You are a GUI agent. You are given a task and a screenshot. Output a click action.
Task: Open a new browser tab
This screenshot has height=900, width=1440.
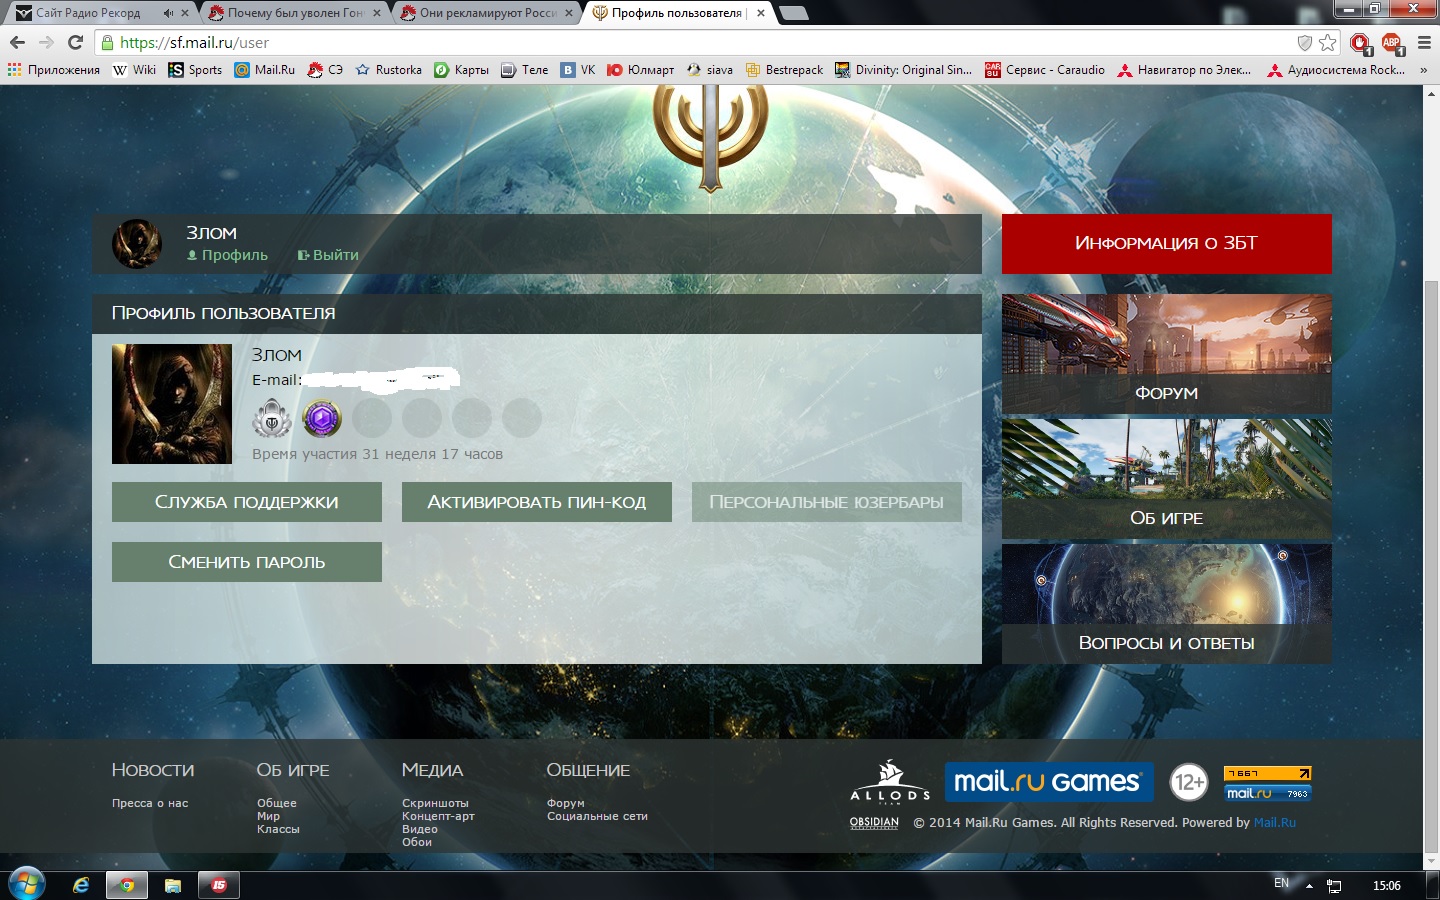click(x=793, y=13)
